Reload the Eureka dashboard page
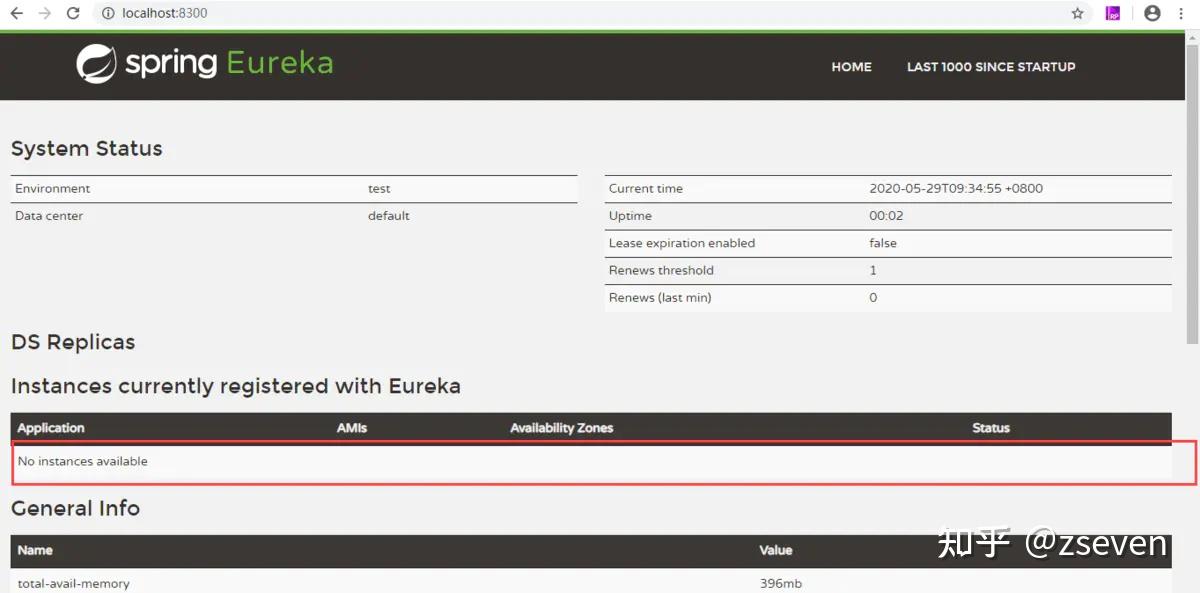This screenshot has width=1200, height=593. [71, 13]
